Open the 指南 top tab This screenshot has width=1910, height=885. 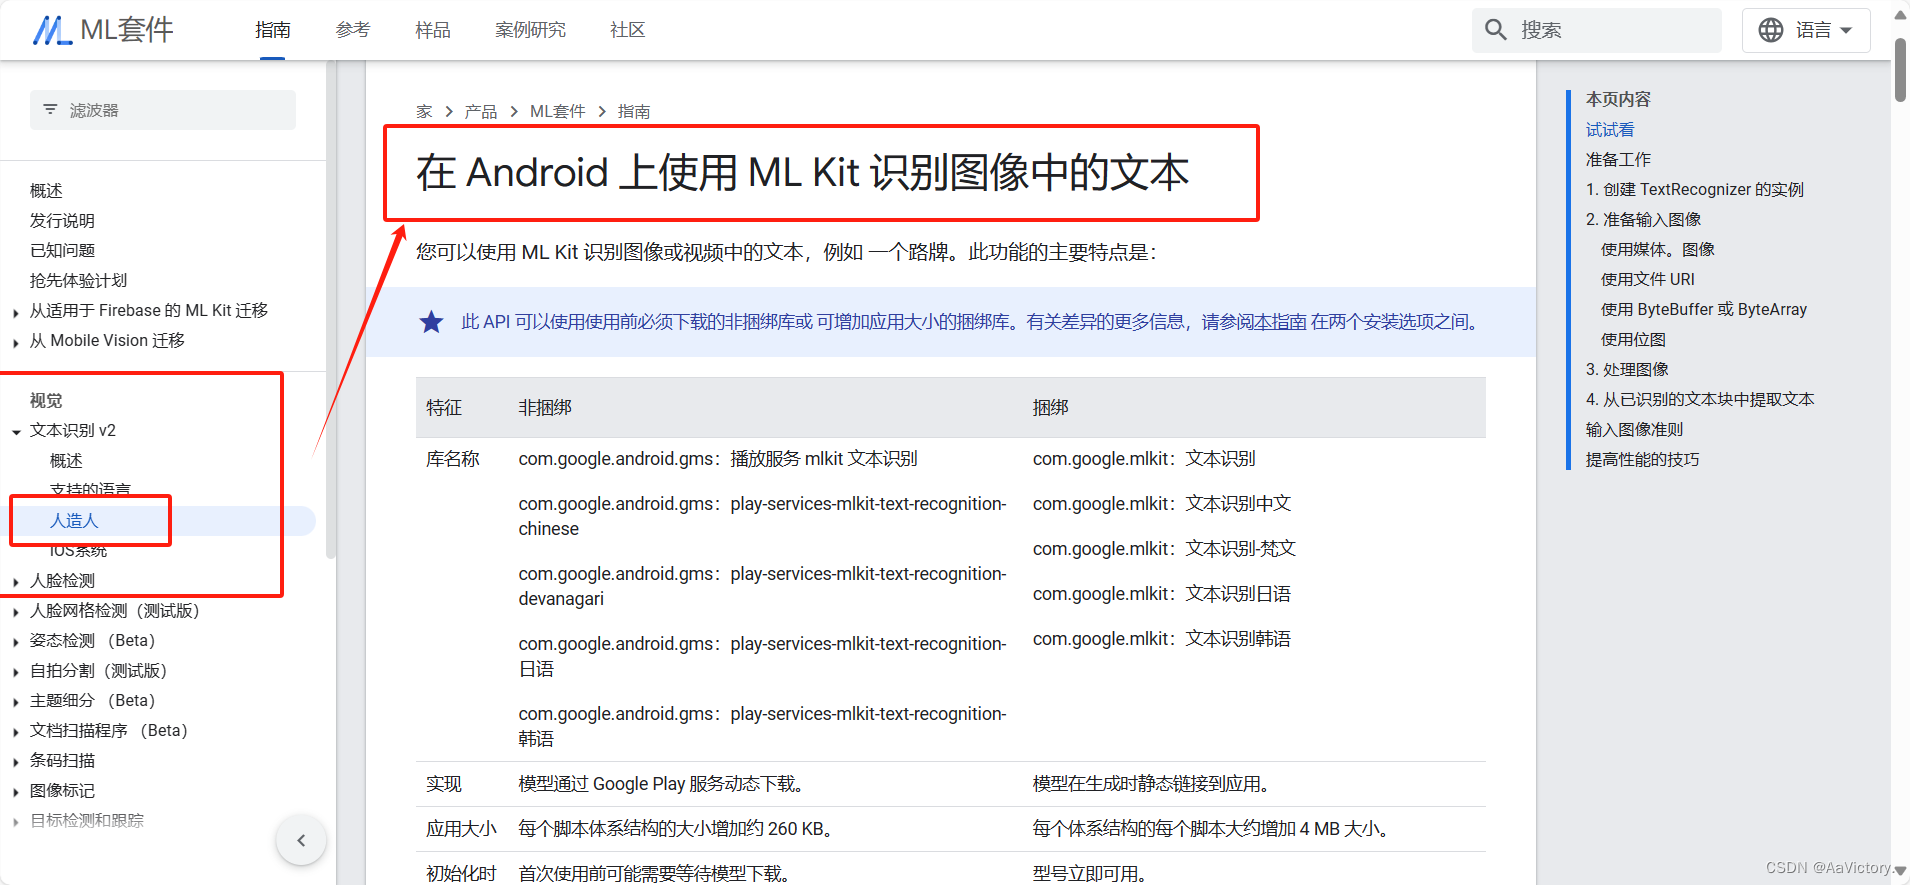point(273,30)
